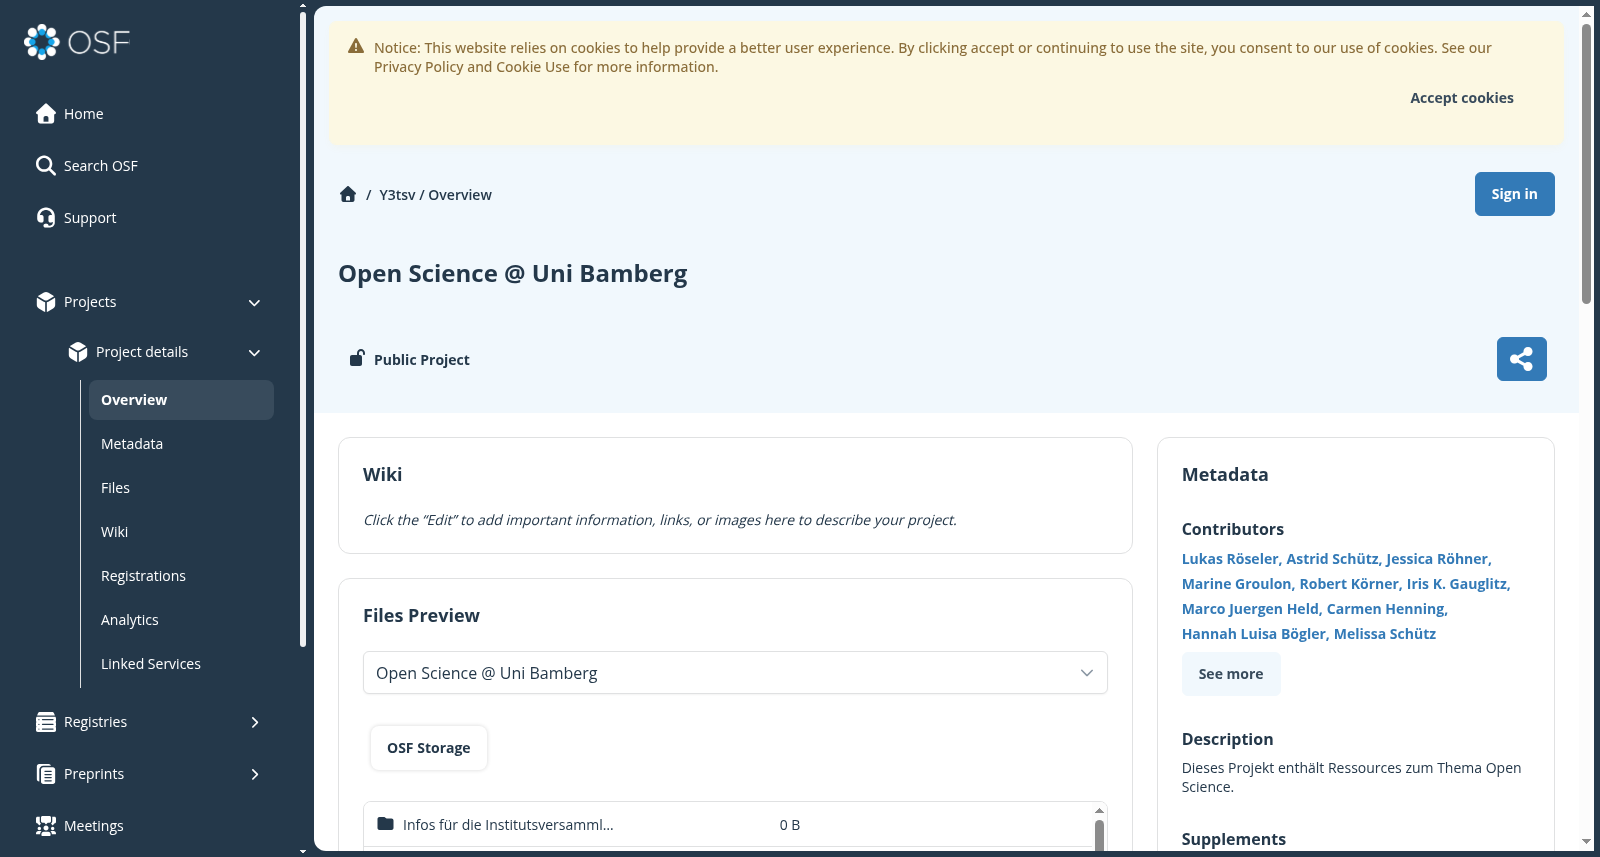
Task: Open contributor Robert Körner's profile
Action: pyautogui.click(x=1349, y=584)
